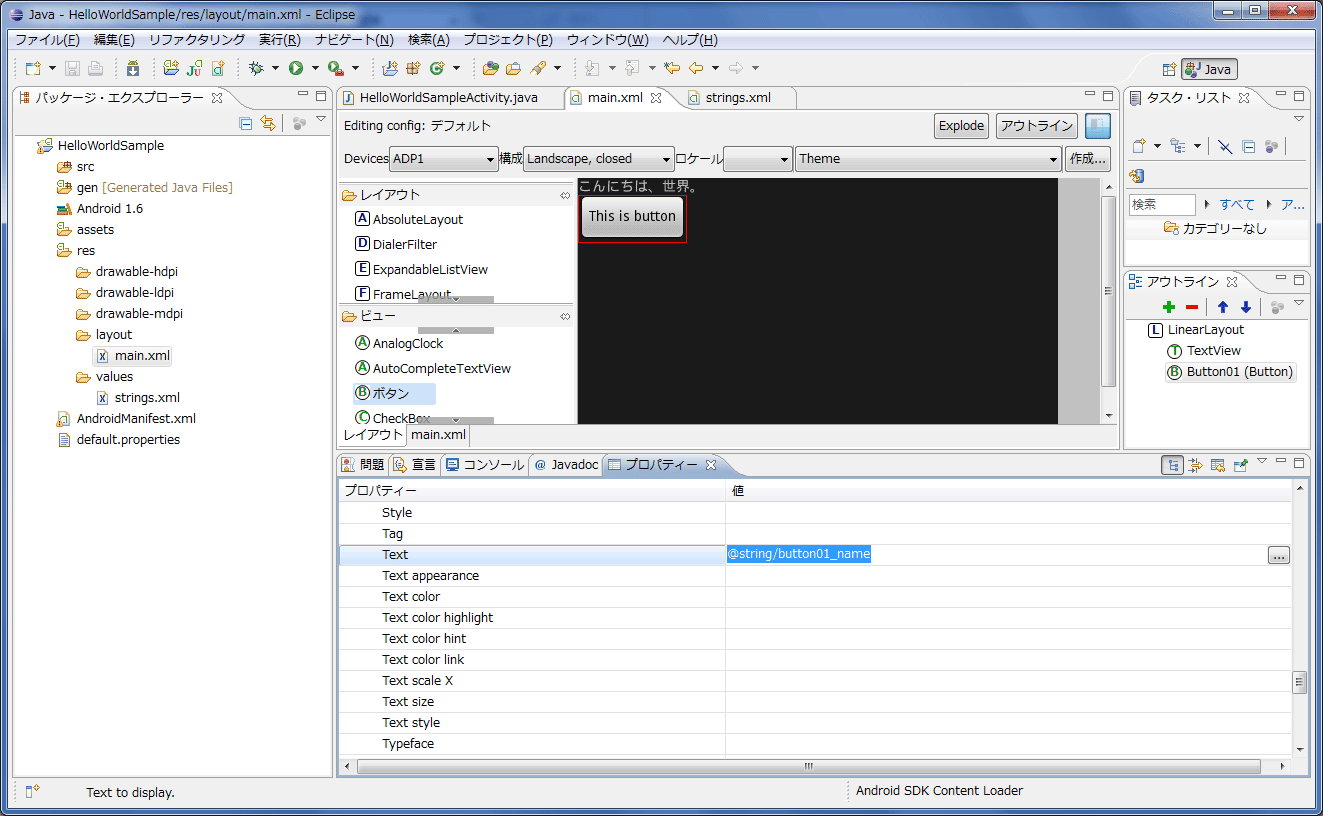Click the Pin to Selection icon in Properties
1323x816 pixels.
tap(1241, 465)
